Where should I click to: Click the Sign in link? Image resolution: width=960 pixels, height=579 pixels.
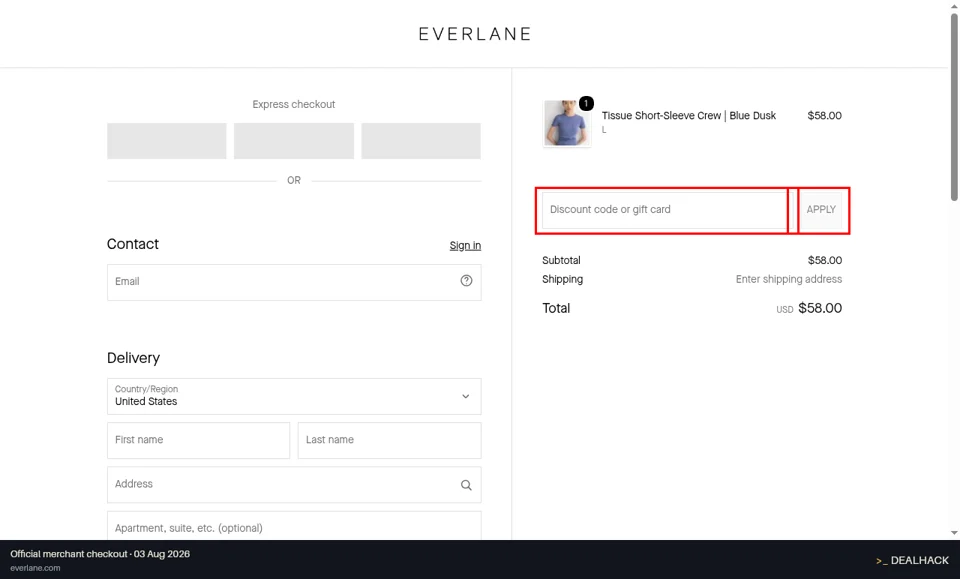coord(465,245)
